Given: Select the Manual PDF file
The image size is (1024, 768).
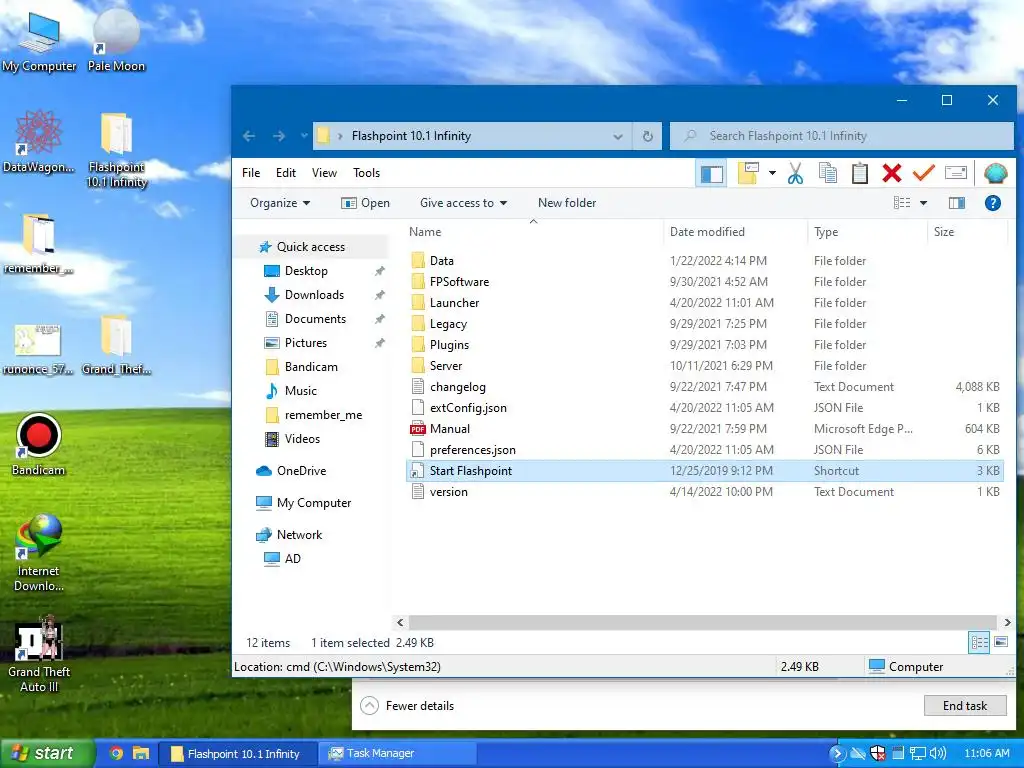Looking at the screenshot, I should tap(449, 429).
